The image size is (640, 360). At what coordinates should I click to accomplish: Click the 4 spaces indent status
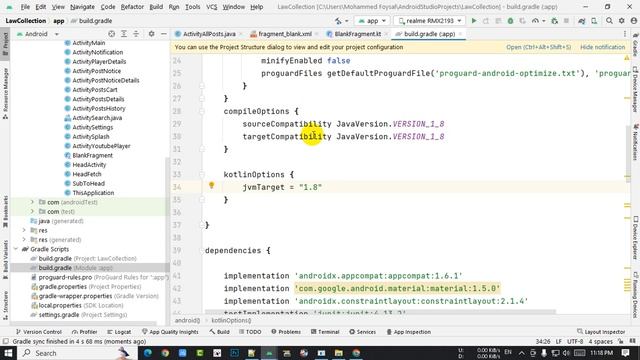[x=600, y=341]
